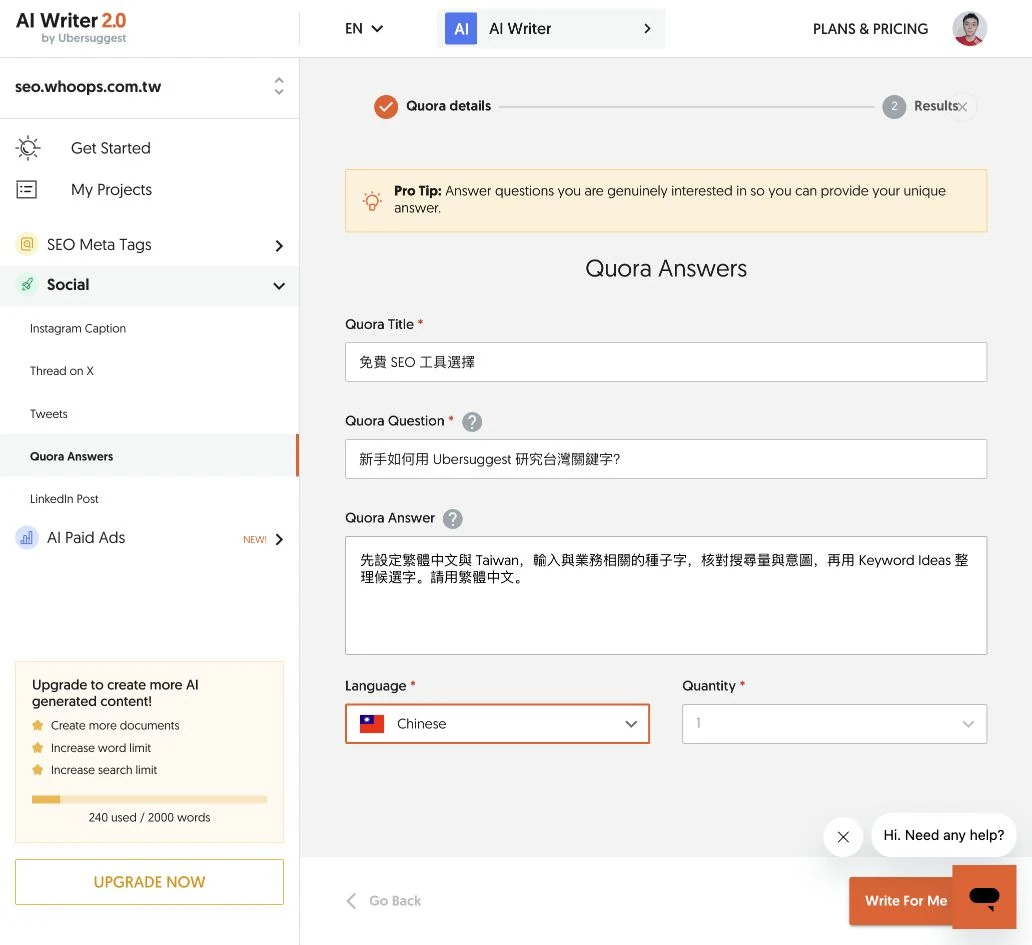The image size is (1032, 945).
Task: Open Tweets tool
Action: [49, 414]
